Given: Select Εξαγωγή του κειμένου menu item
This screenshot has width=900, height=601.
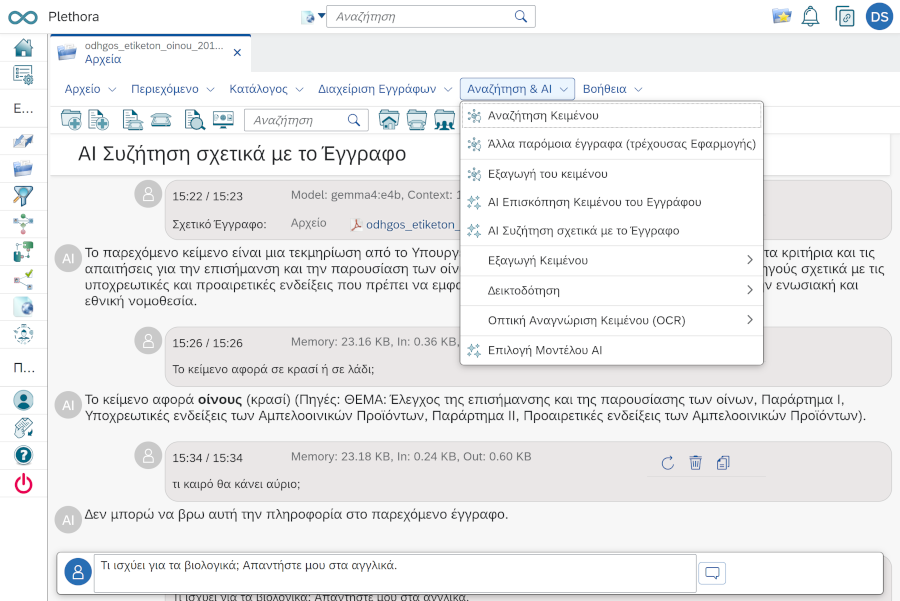Looking at the screenshot, I should click(x=612, y=174).
